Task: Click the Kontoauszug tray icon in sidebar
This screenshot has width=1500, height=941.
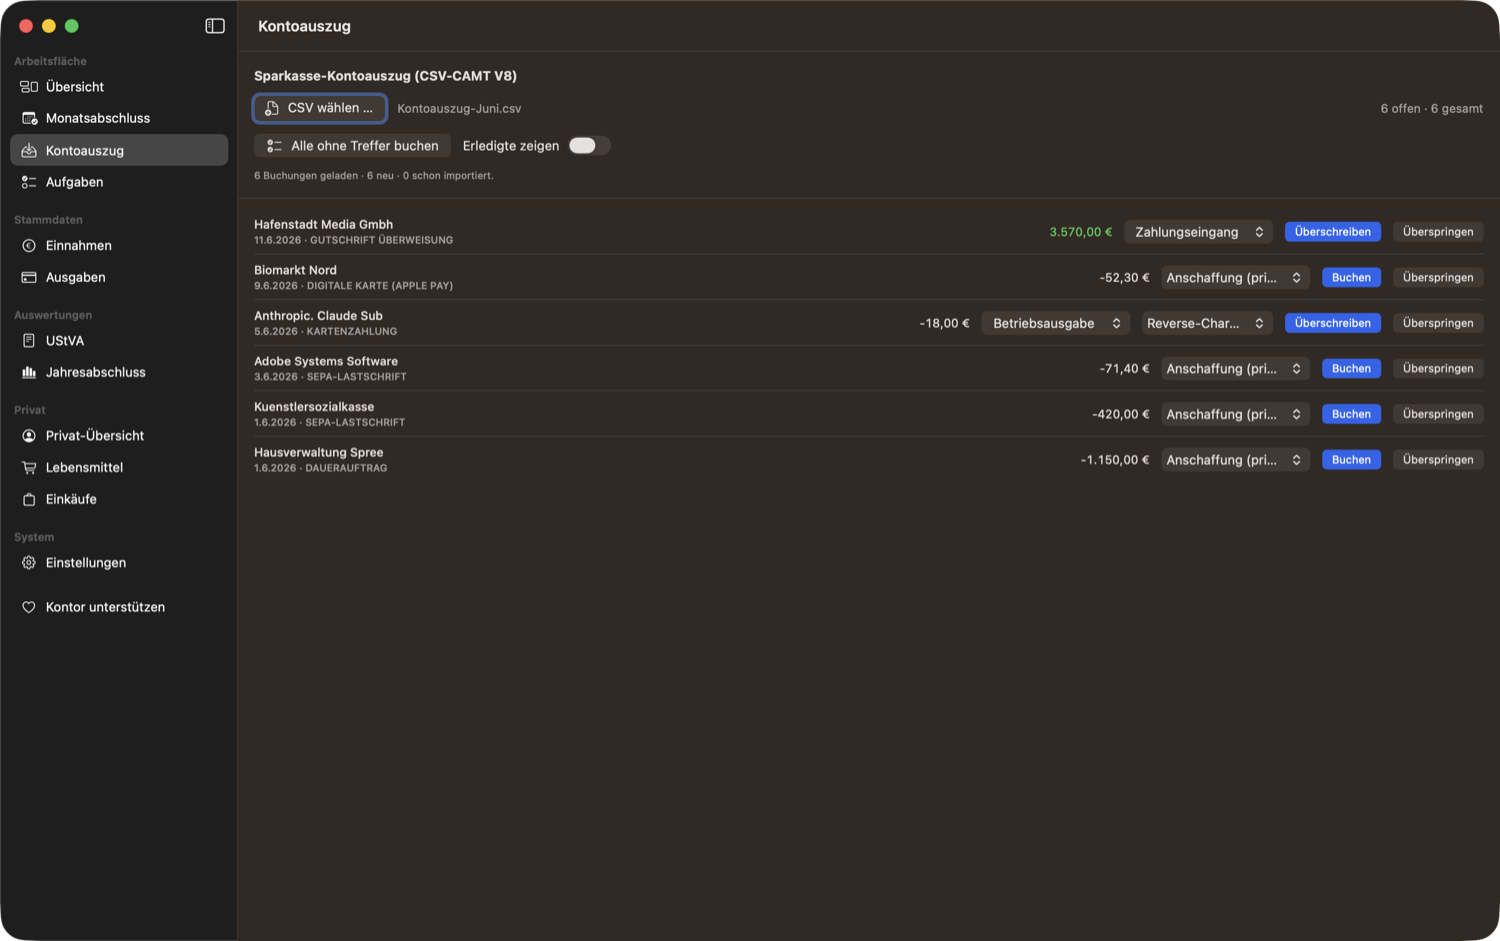Action: click(x=29, y=150)
